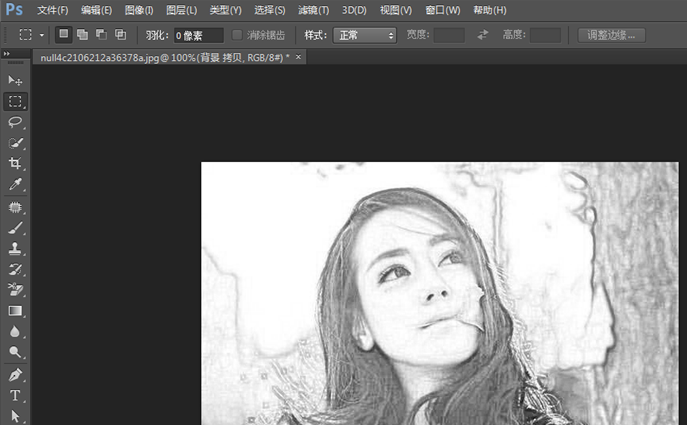Image resolution: width=687 pixels, height=425 pixels.
Task: Open the 样式 style dropdown
Action: pyautogui.click(x=364, y=35)
